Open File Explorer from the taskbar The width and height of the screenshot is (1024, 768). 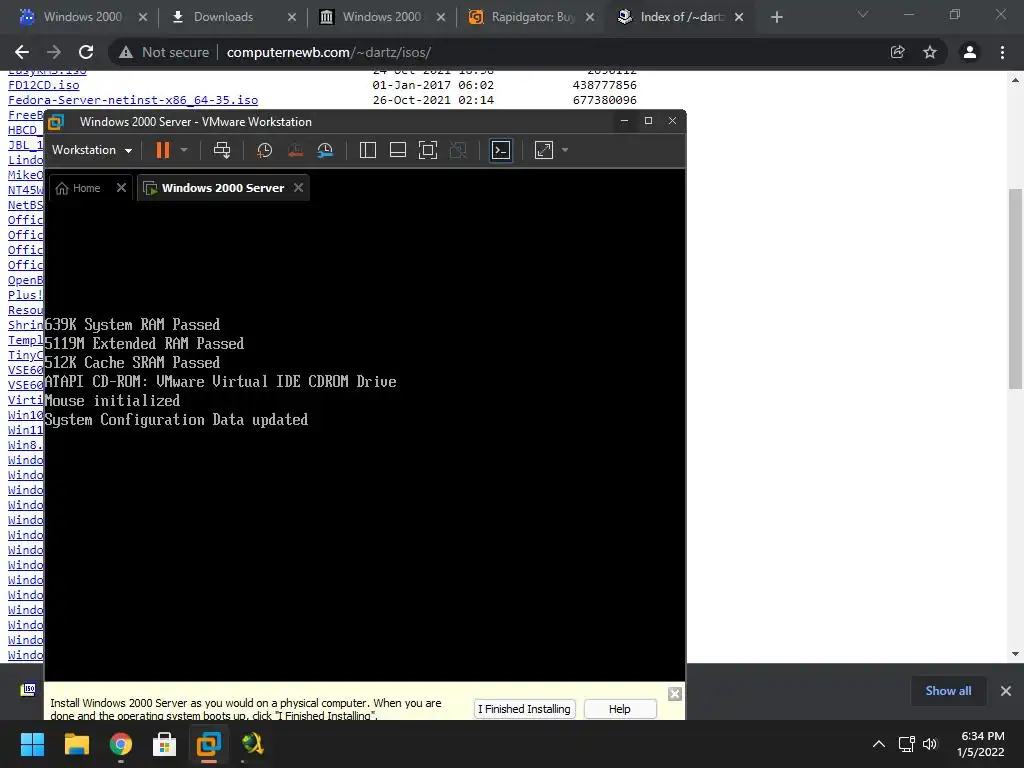[x=76, y=744]
